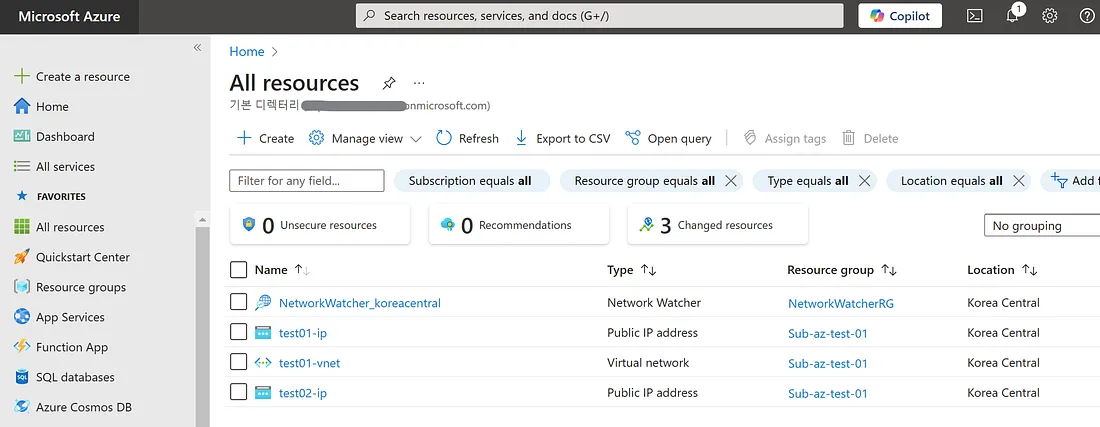This screenshot has height=427, width=1100.
Task: Open the portal settings gear icon
Action: pos(1049,16)
